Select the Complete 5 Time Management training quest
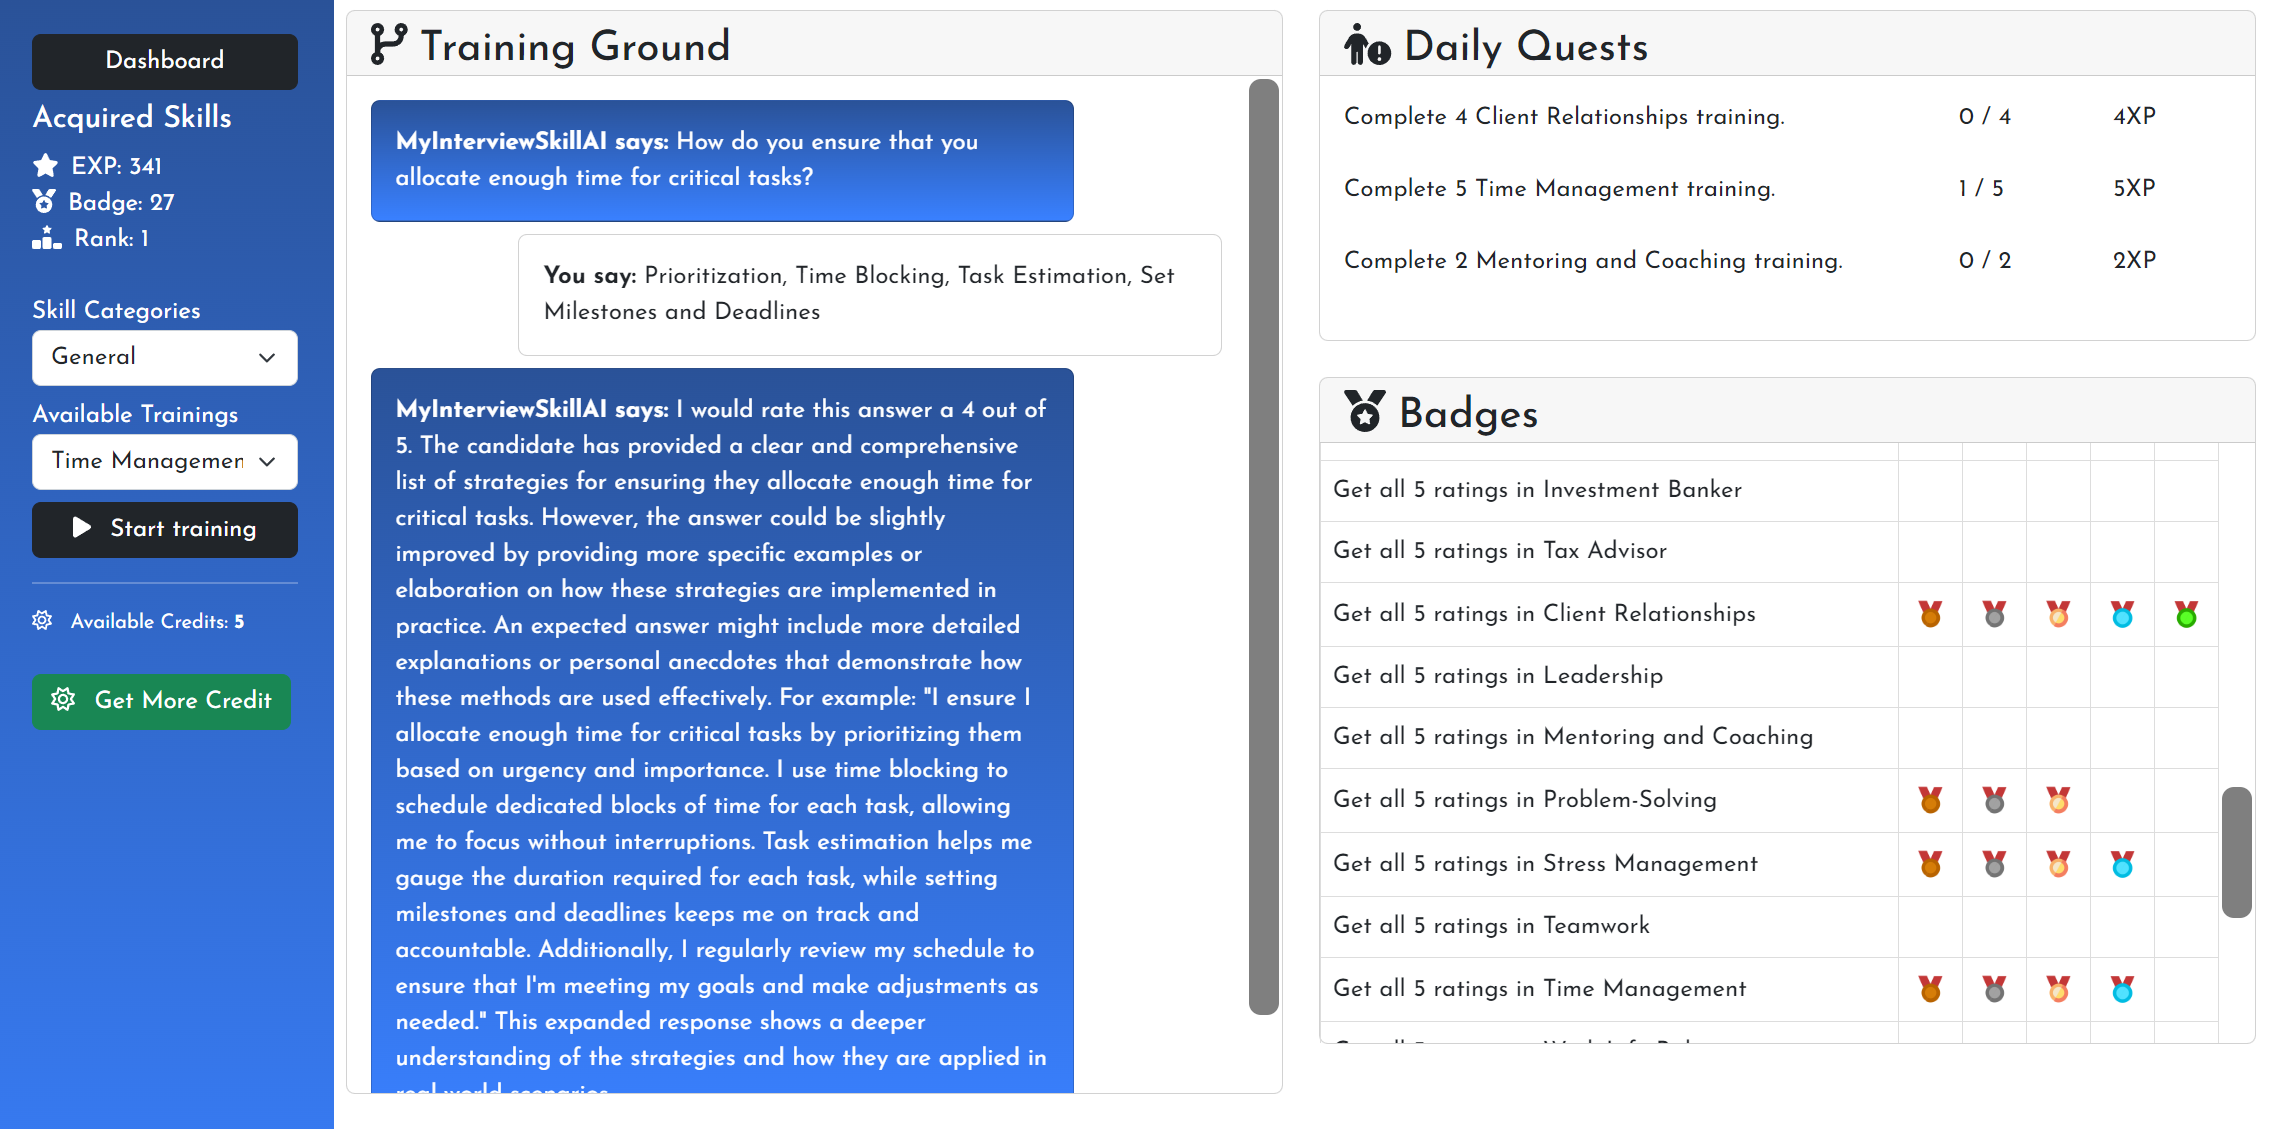 click(1559, 189)
